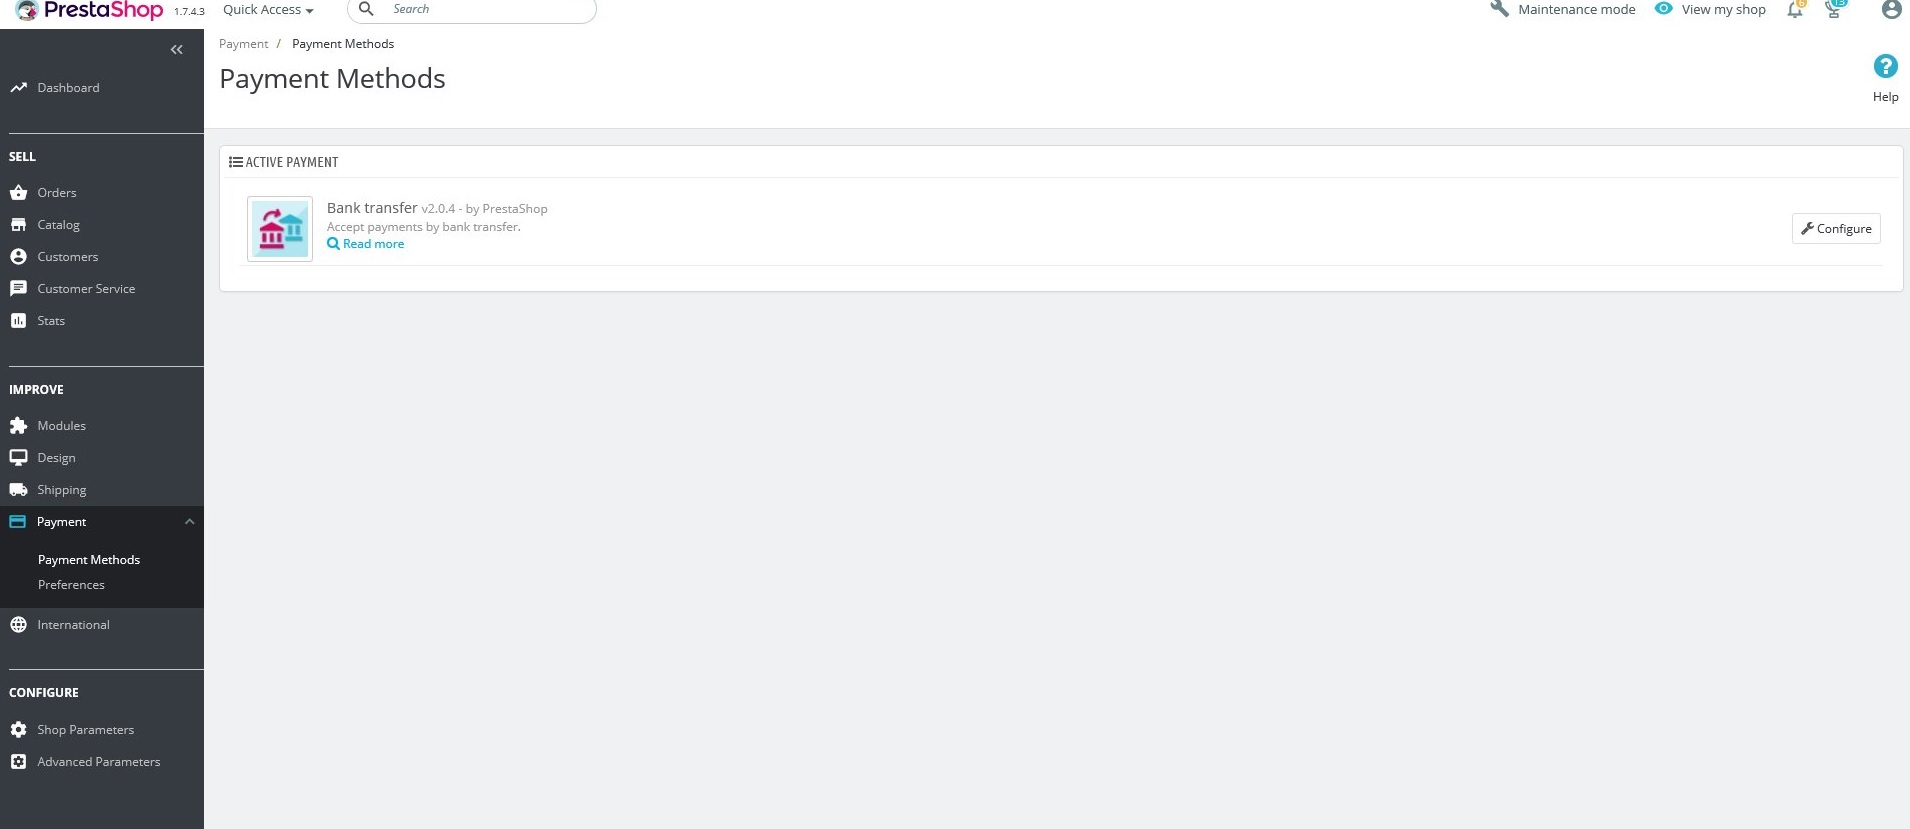Viewport: 1910px width, 829px height.
Task: Click the Shipping truck icon
Action: coord(18,490)
